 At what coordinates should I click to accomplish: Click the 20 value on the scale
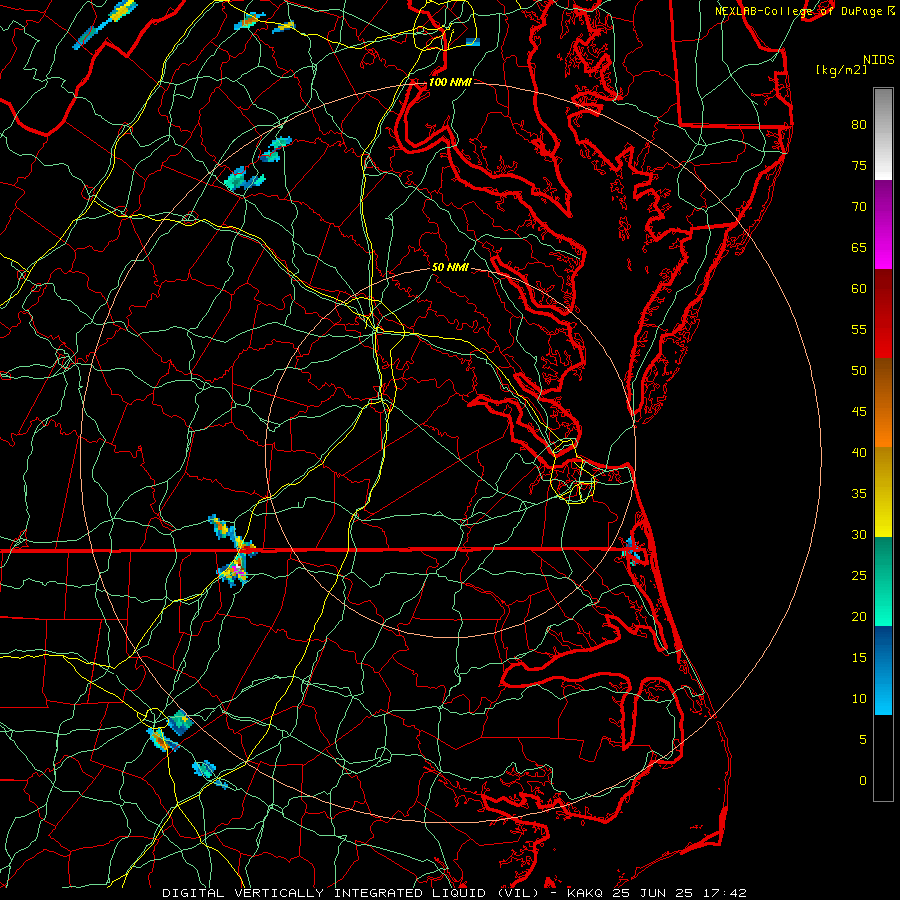coord(859,616)
